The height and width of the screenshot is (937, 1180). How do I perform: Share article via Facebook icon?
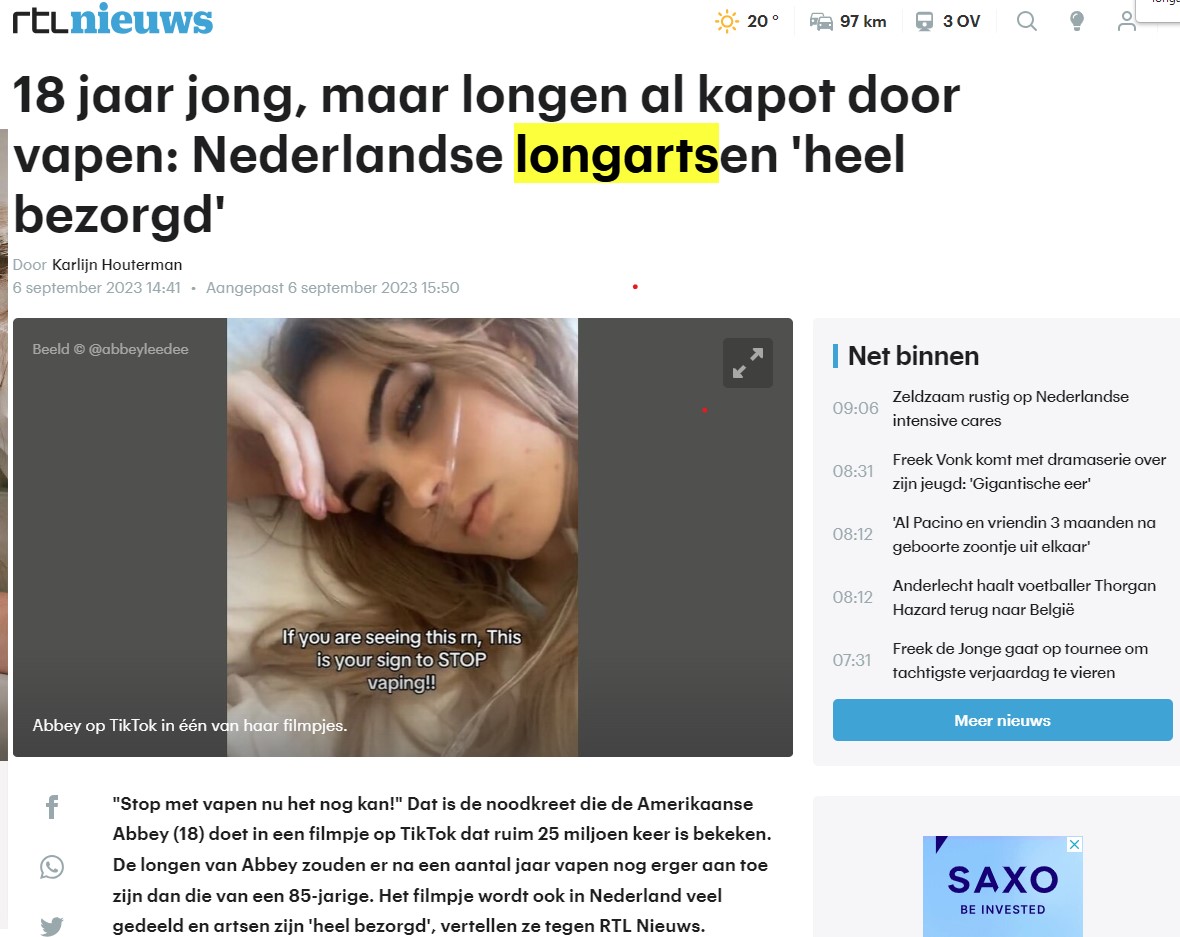pos(52,807)
